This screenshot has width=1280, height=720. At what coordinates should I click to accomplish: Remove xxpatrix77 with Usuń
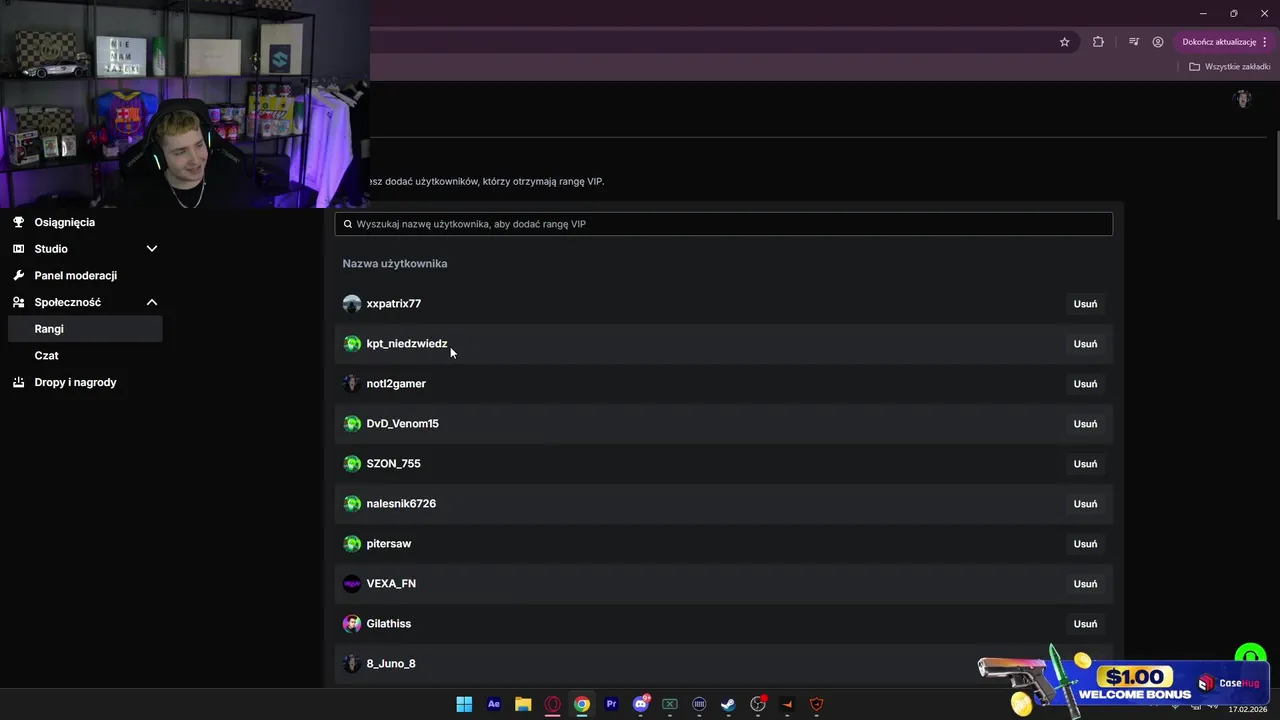1085,304
